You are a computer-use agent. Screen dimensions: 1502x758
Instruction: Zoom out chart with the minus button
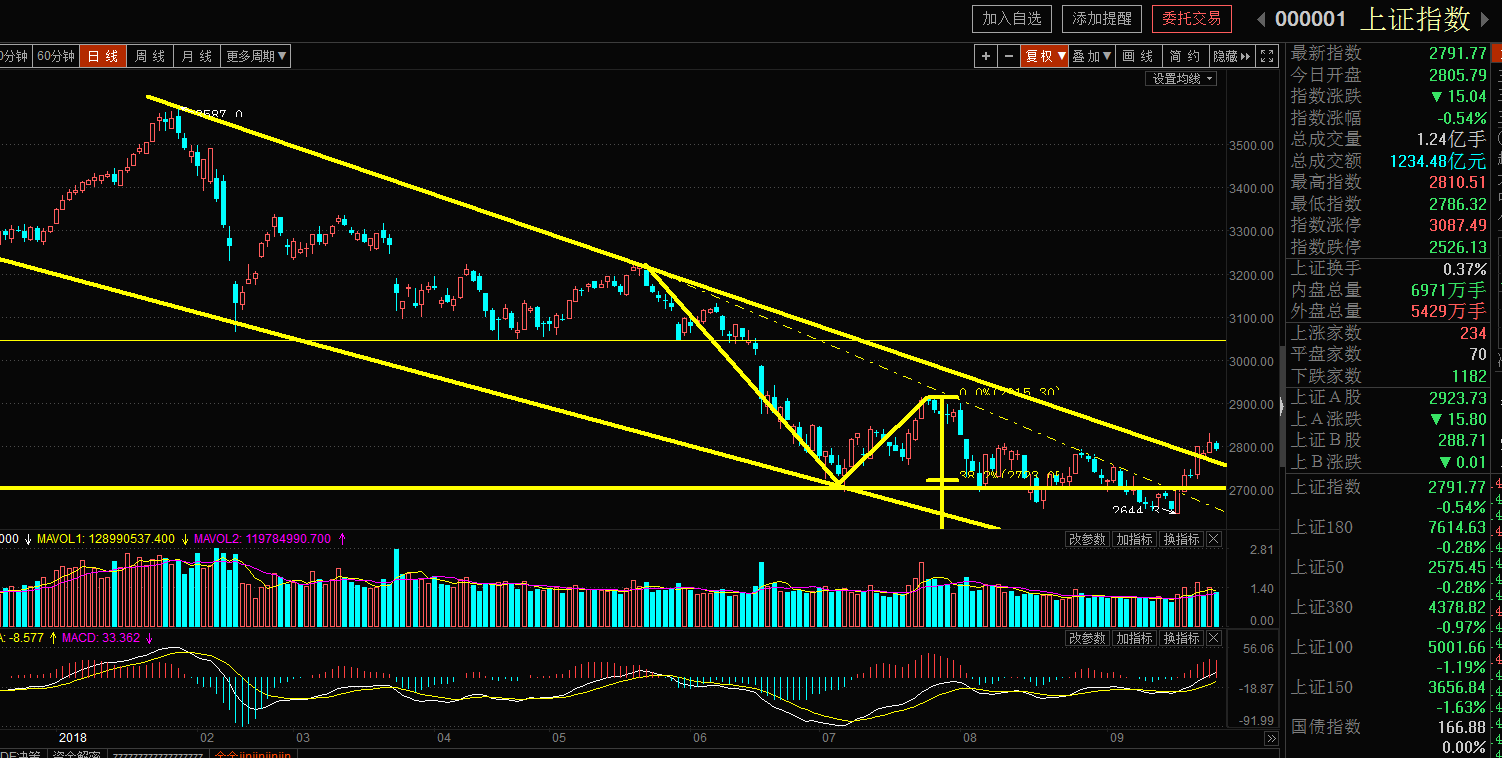(x=1009, y=56)
